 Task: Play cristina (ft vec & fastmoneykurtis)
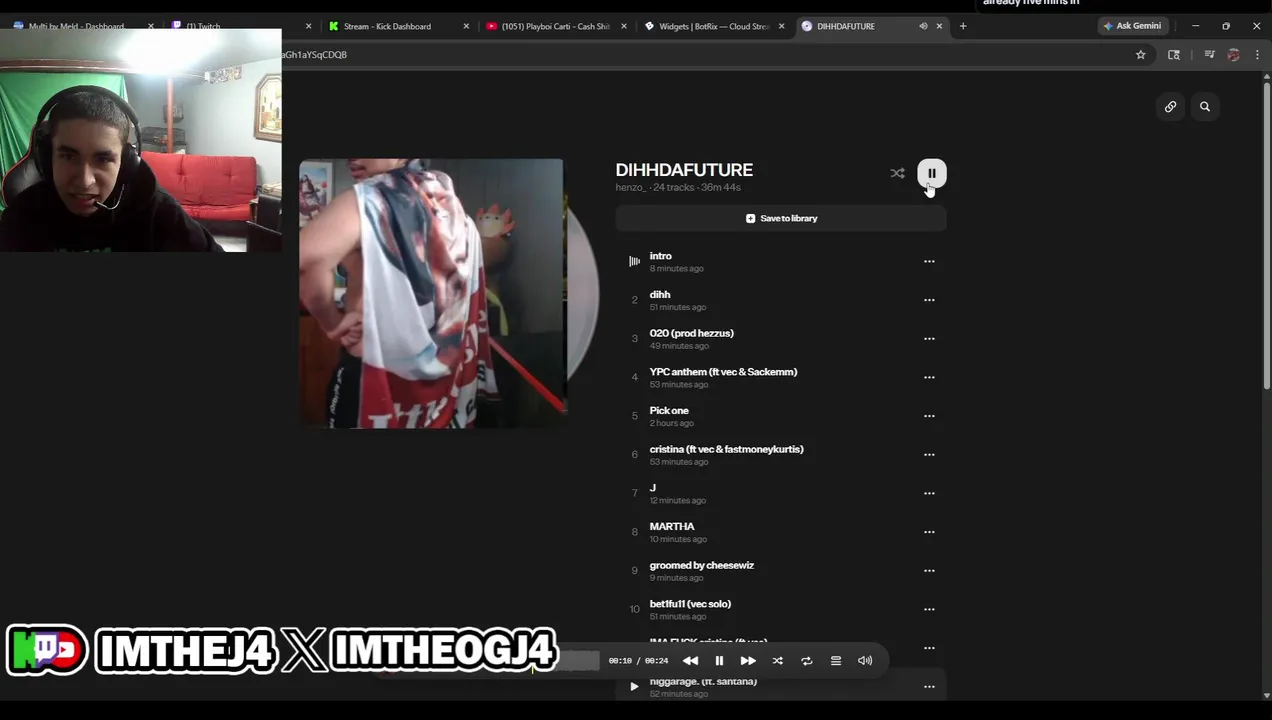click(x=726, y=449)
